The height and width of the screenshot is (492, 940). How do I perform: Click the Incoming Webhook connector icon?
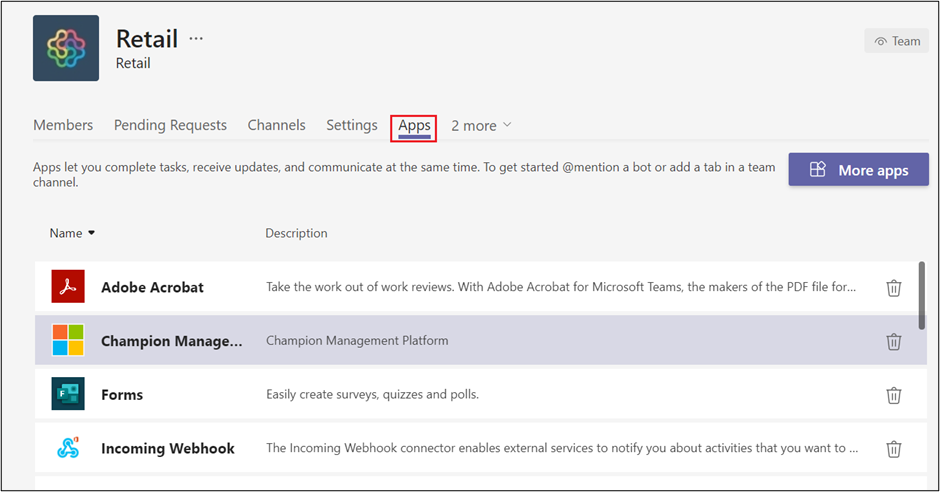coord(68,448)
